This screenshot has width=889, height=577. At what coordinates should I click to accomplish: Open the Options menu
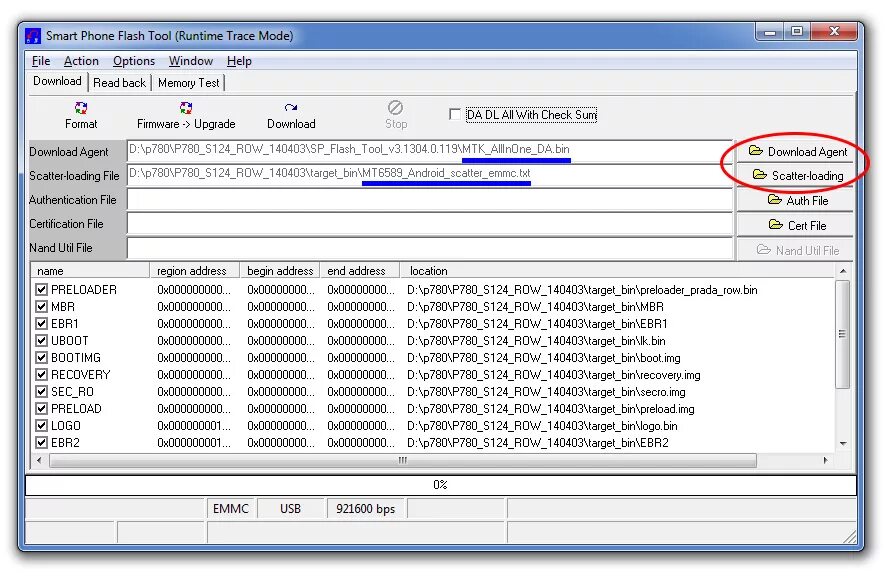tap(134, 61)
